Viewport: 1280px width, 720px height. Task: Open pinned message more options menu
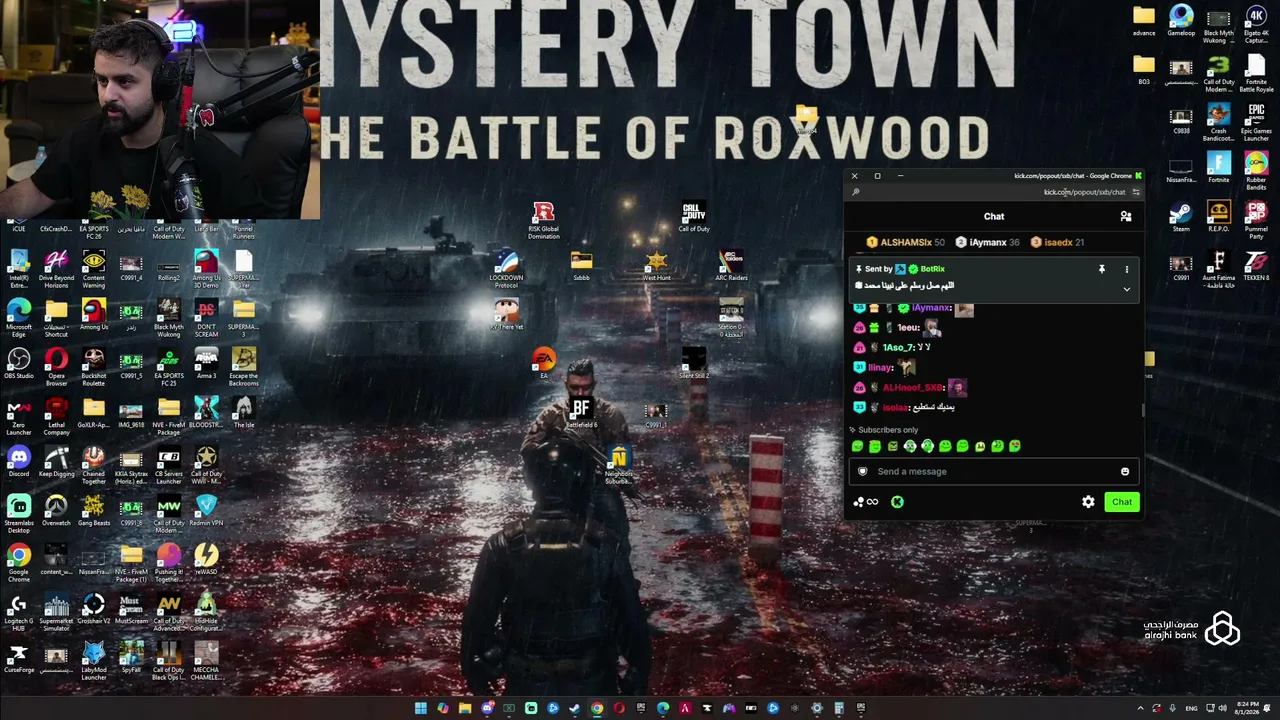tap(1126, 269)
